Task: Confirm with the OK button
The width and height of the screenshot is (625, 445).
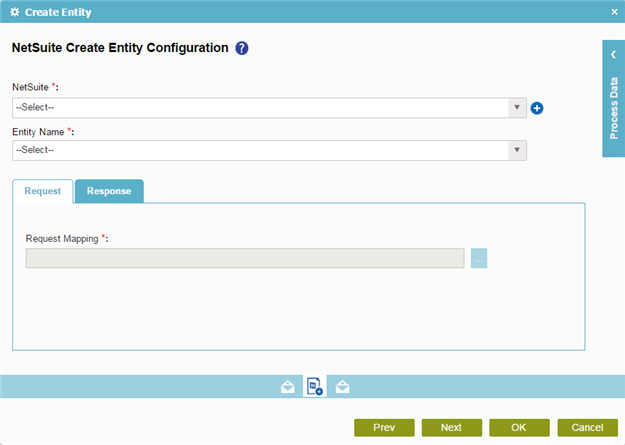Action: point(519,427)
